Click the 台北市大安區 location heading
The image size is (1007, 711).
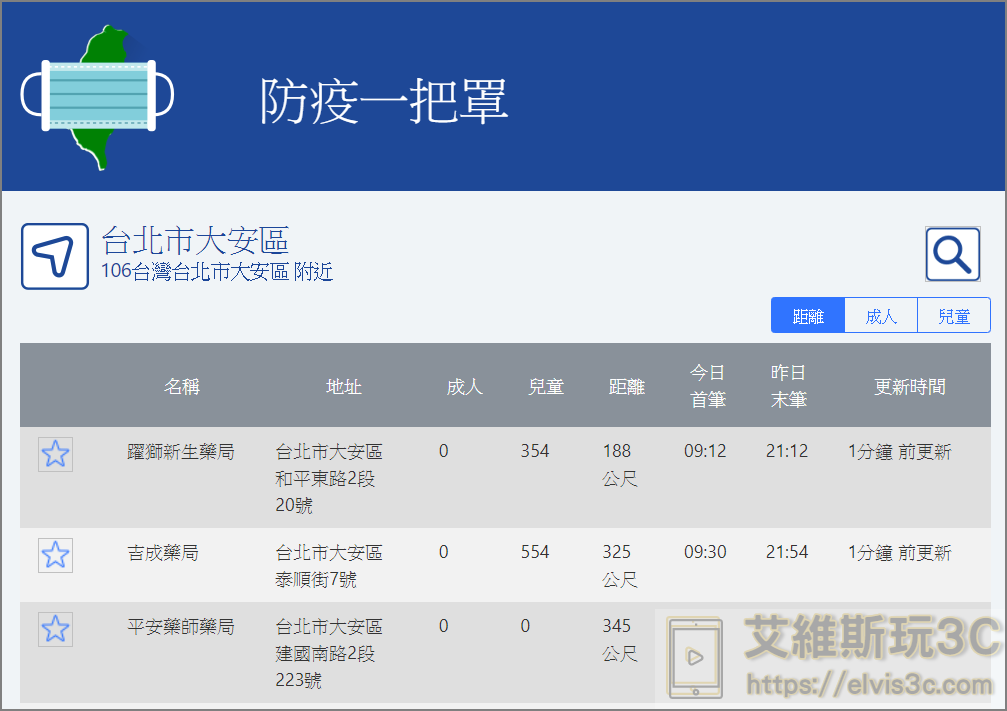[x=195, y=240]
